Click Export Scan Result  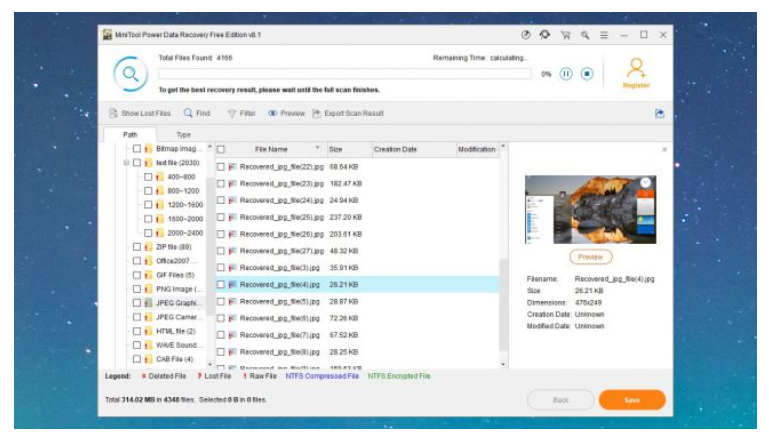coord(348,113)
